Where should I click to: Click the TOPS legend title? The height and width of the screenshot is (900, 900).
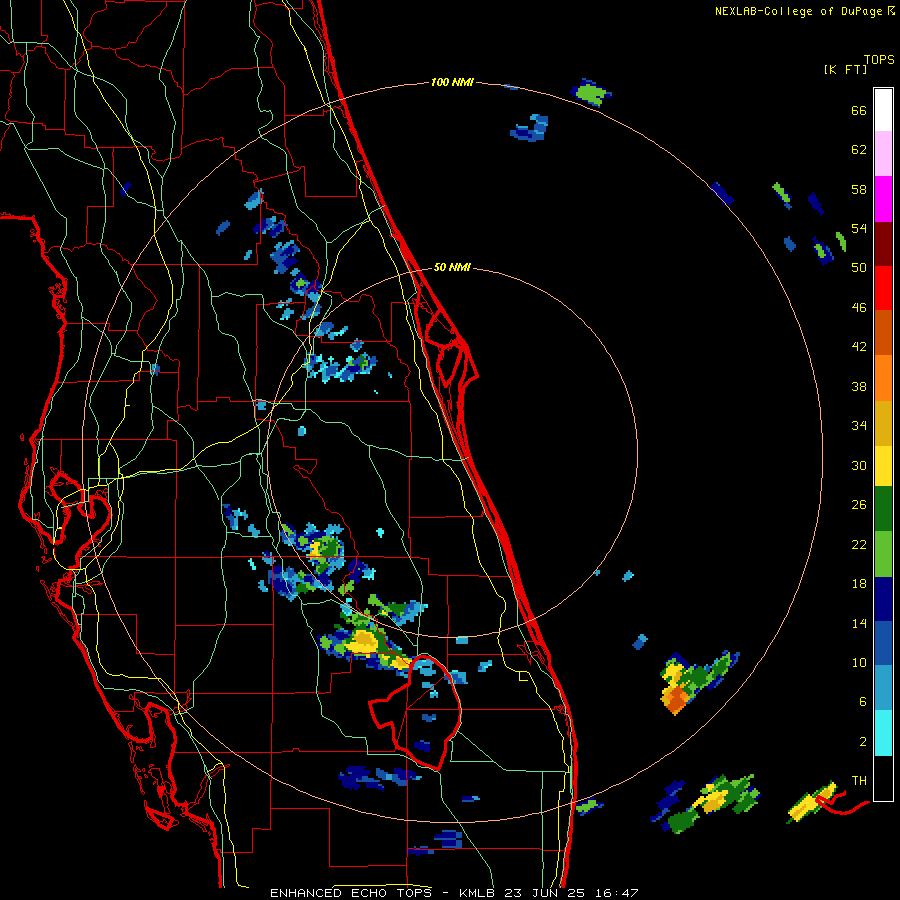879,60
